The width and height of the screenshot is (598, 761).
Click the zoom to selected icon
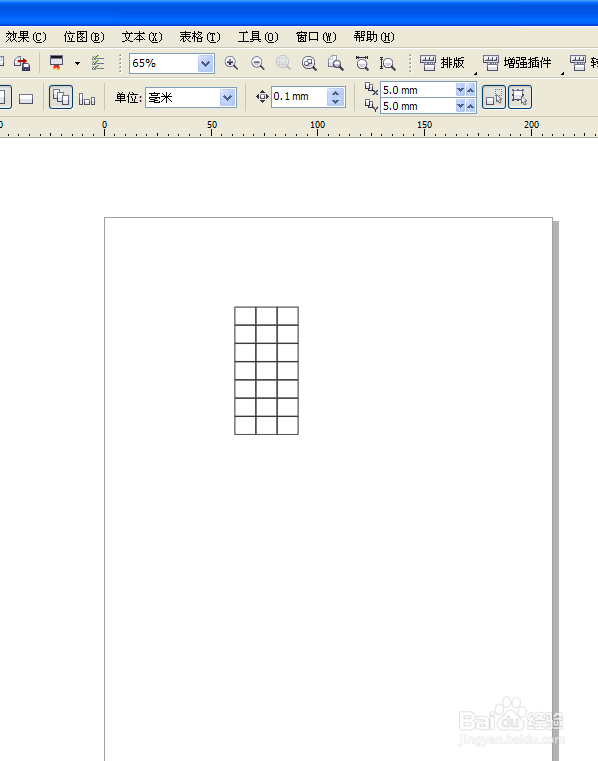283,63
